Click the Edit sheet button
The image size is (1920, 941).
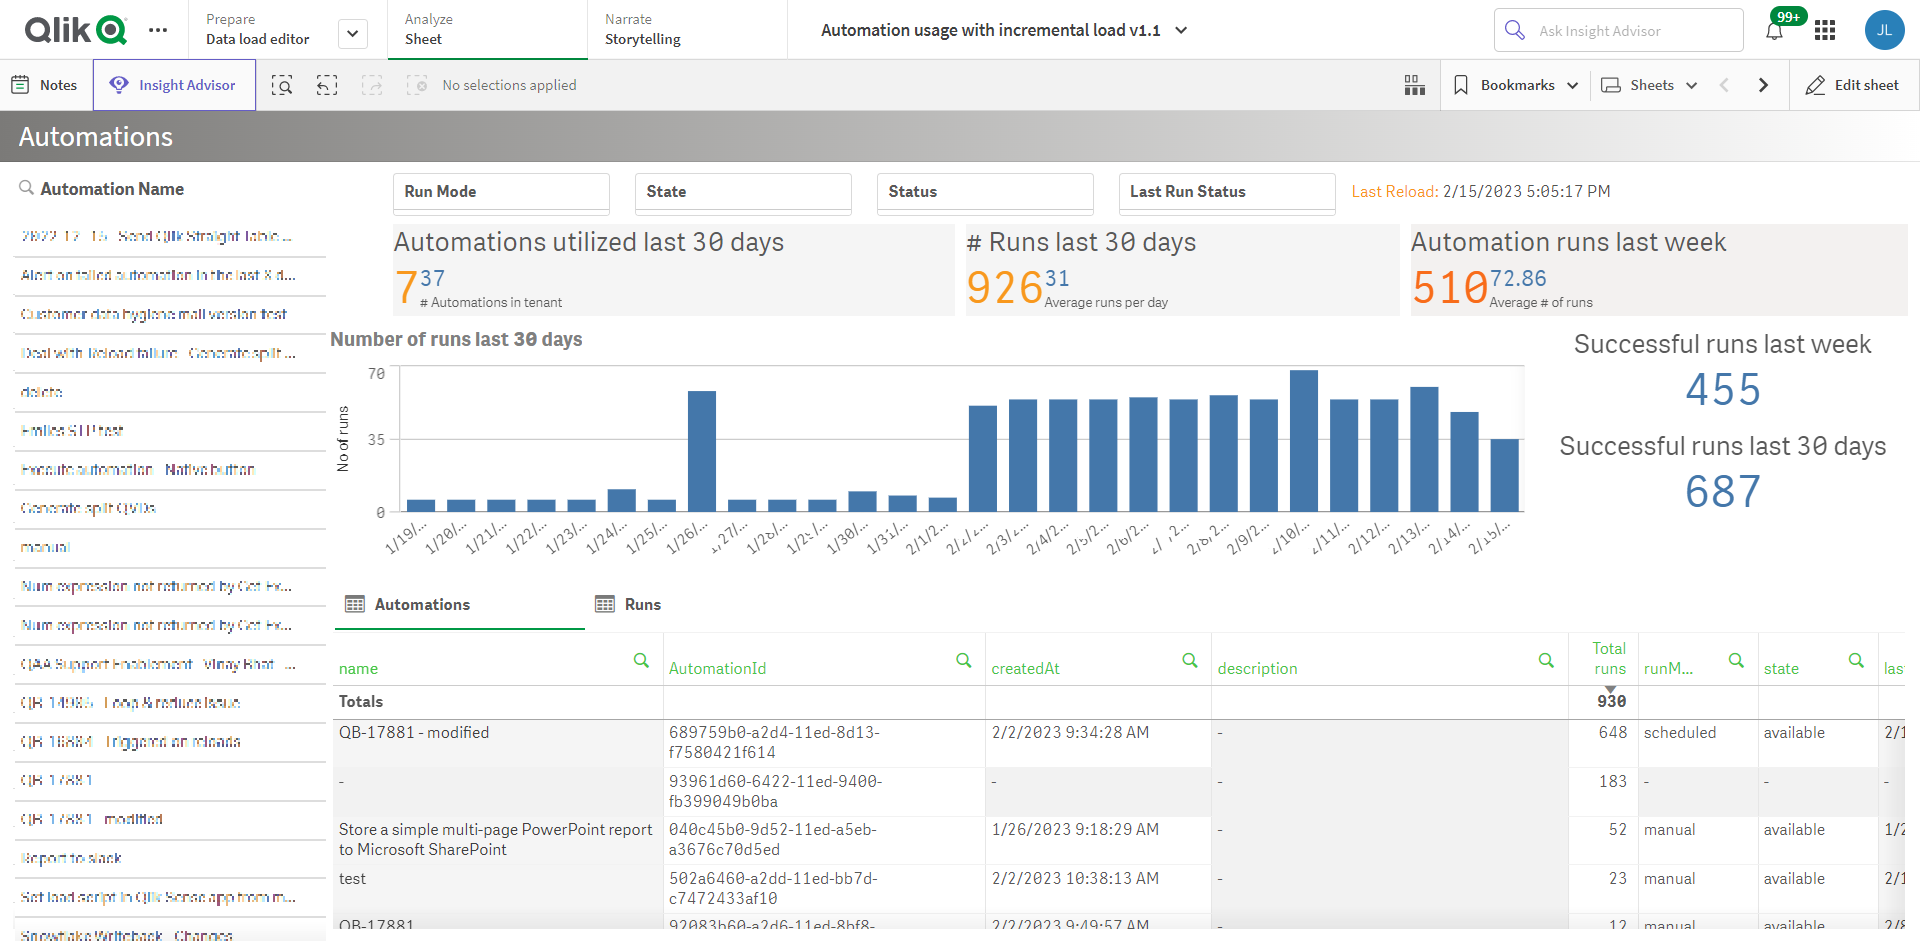[1853, 85]
